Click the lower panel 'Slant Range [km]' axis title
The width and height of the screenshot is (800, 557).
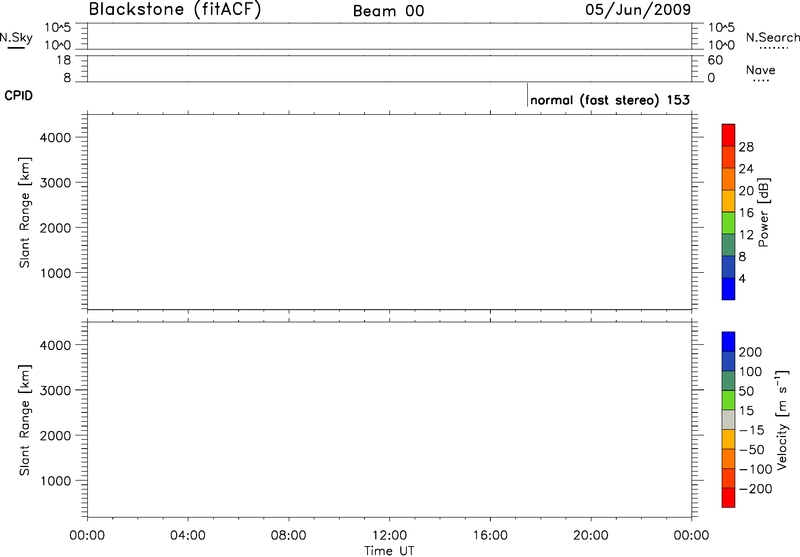click(25, 420)
